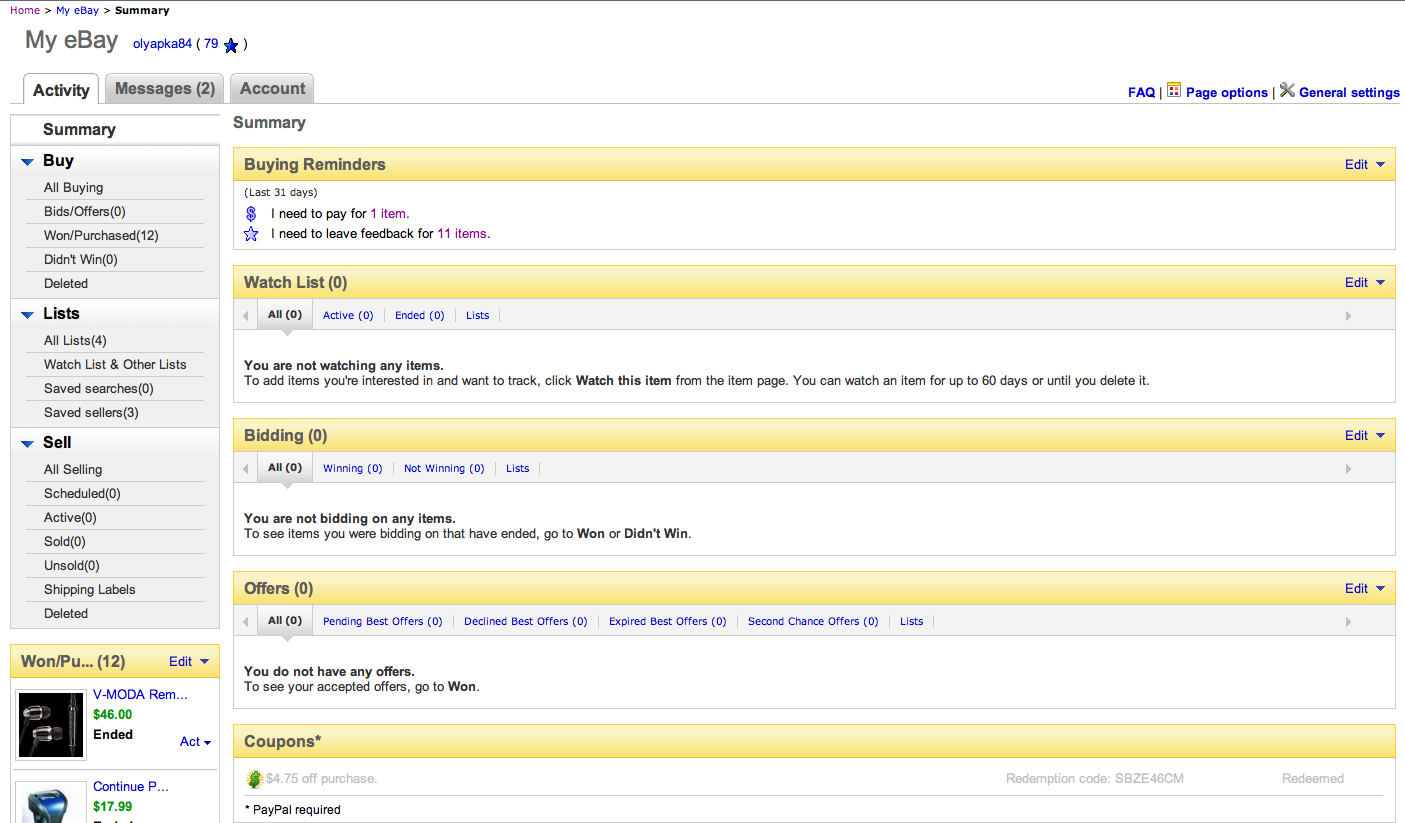This screenshot has width=1405, height=823.
Task: Open the Continue P... item title link
Action: 131,787
